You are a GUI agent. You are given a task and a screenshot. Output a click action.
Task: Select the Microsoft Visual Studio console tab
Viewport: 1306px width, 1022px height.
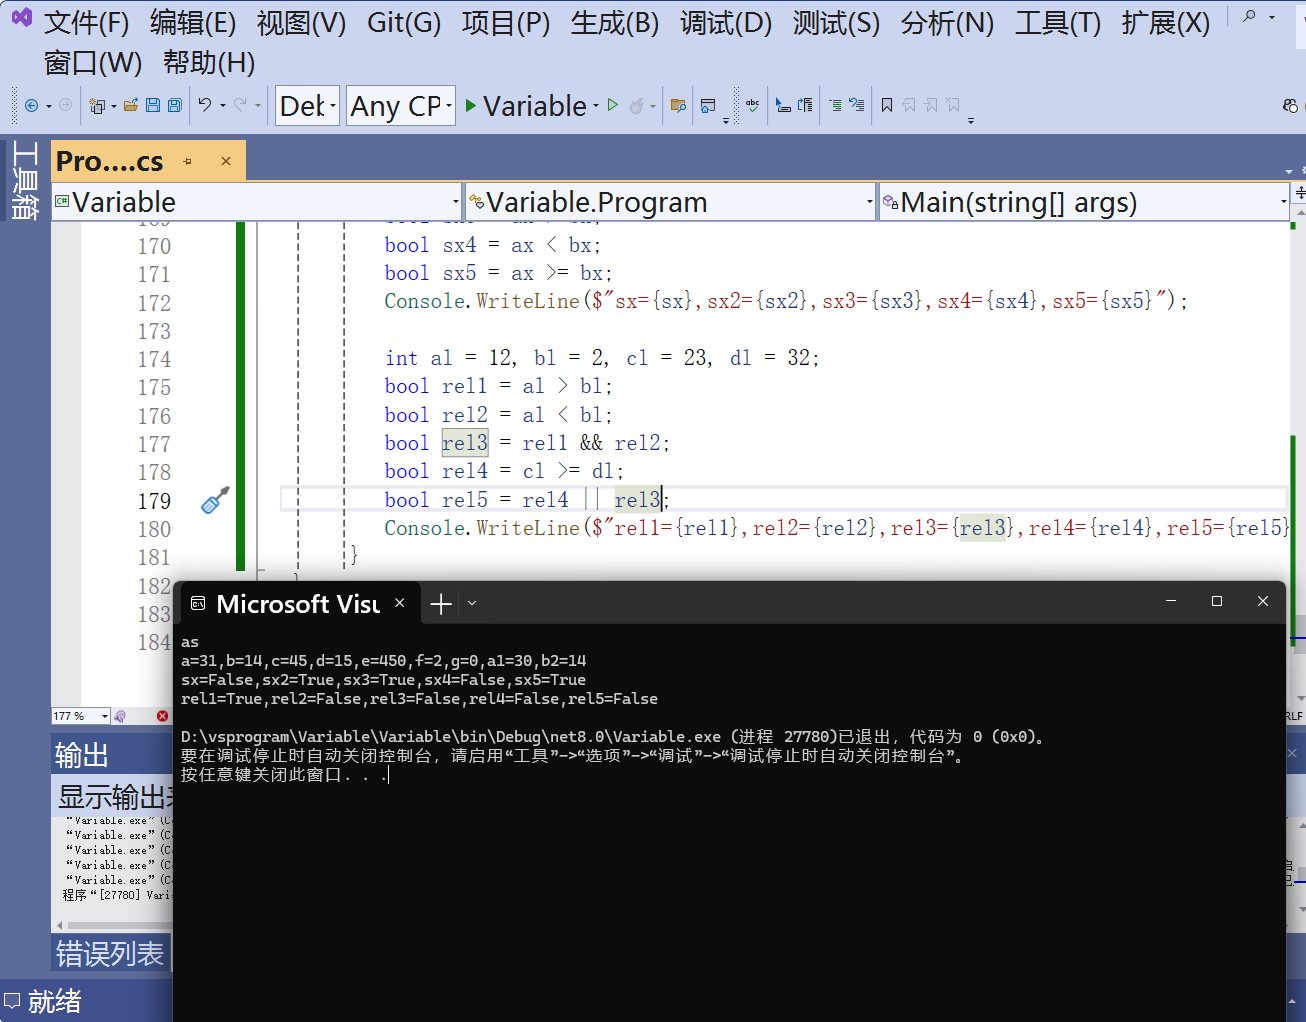click(x=297, y=604)
